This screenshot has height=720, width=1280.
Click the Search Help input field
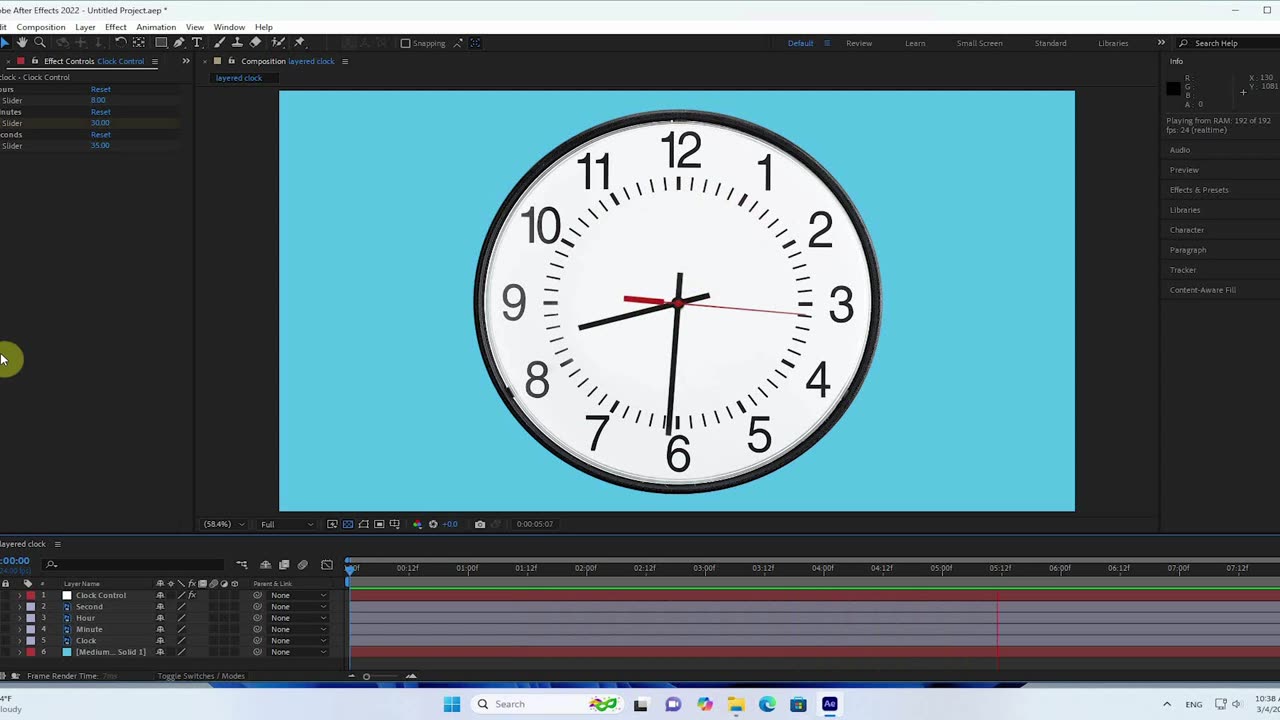[x=1226, y=43]
